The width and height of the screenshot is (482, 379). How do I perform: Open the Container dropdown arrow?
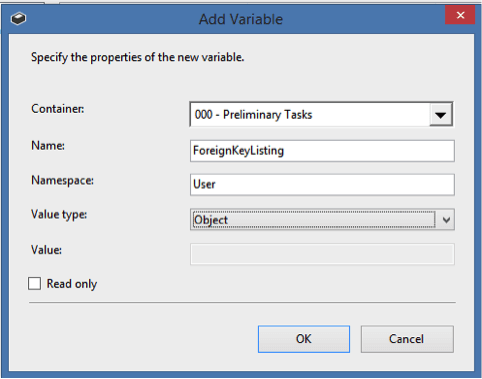point(441,115)
